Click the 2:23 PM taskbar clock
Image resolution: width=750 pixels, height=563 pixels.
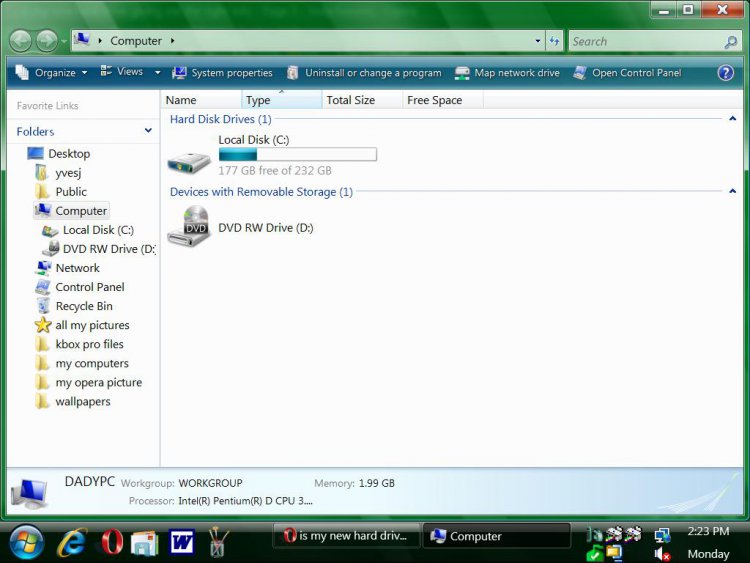click(708, 531)
